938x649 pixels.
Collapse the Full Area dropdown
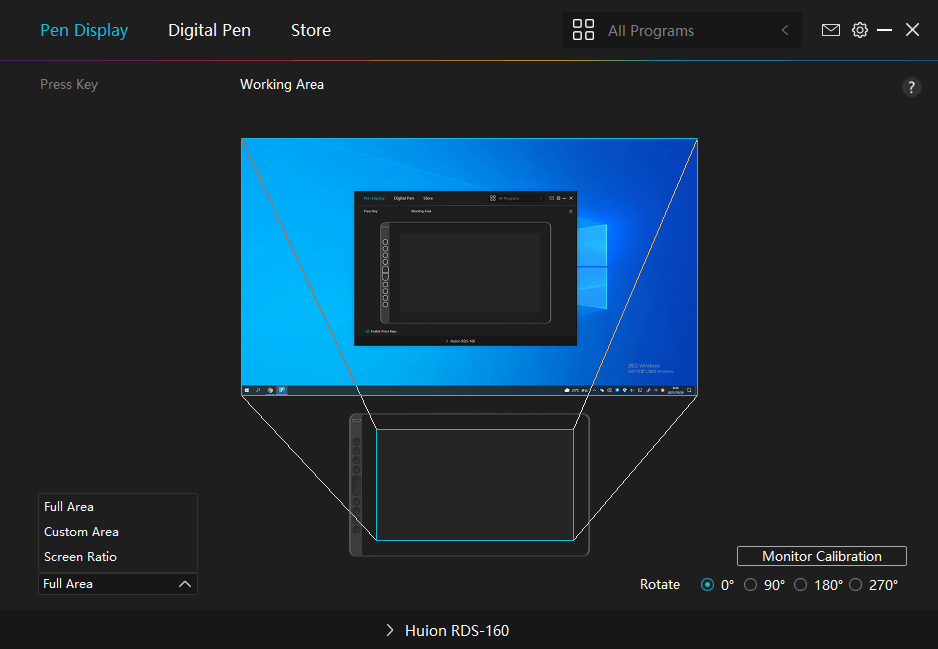(184, 584)
